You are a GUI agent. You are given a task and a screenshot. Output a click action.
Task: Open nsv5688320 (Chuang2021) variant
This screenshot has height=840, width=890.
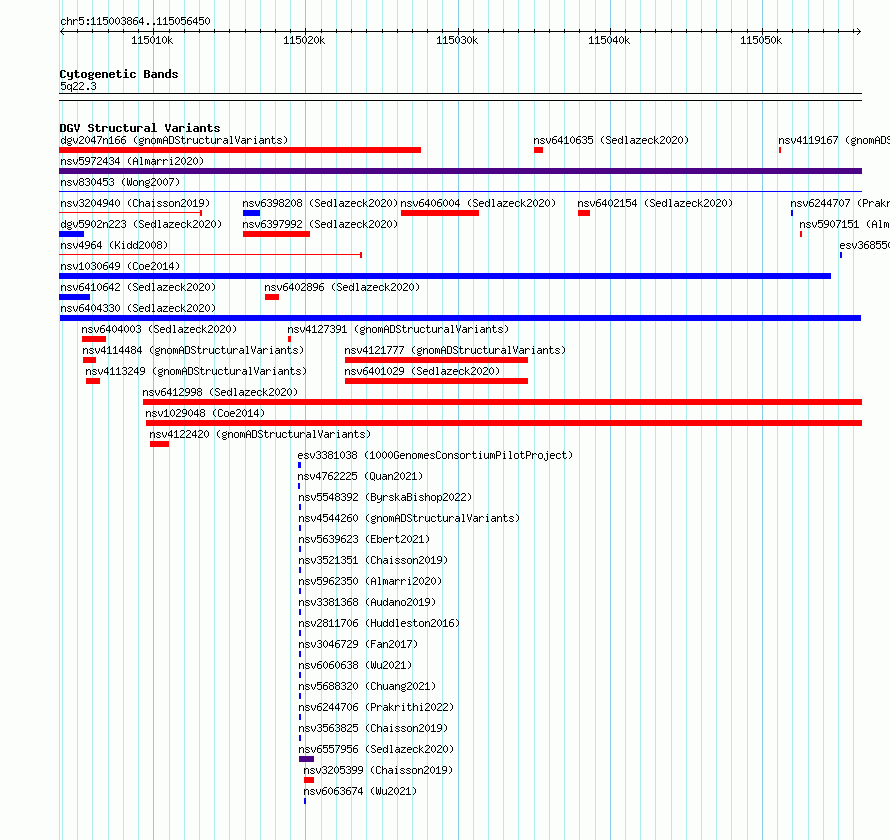(x=367, y=686)
